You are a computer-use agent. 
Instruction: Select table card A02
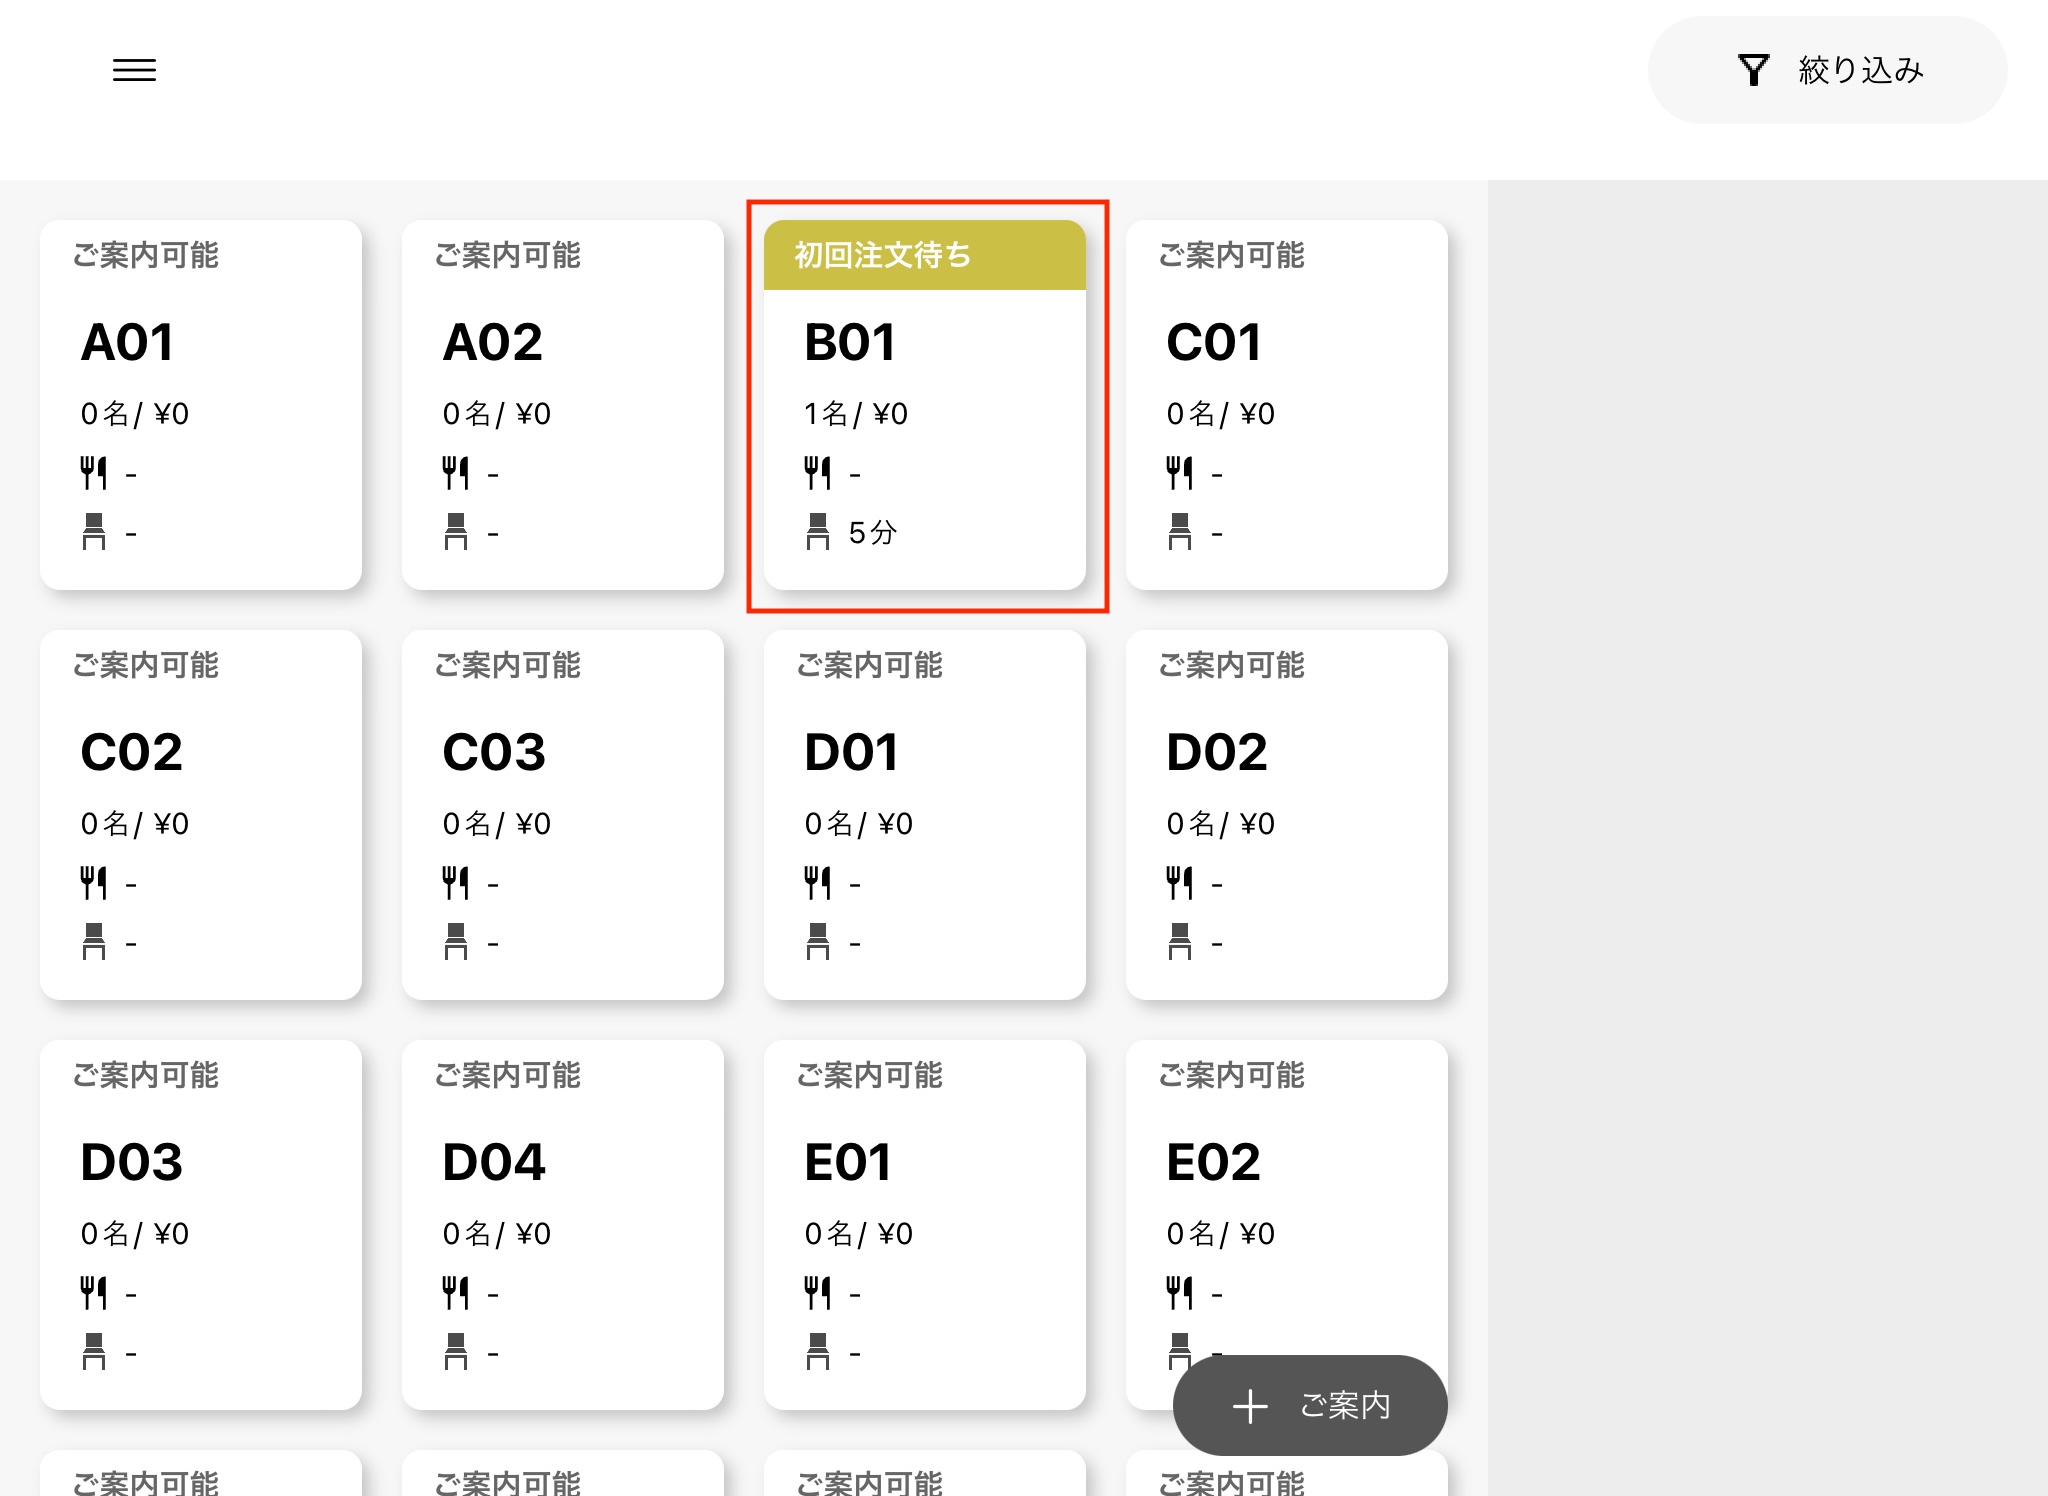point(562,404)
